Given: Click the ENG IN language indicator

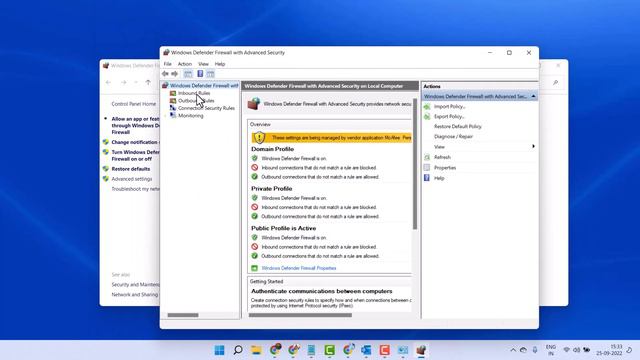Looking at the screenshot, I should [x=551, y=350].
